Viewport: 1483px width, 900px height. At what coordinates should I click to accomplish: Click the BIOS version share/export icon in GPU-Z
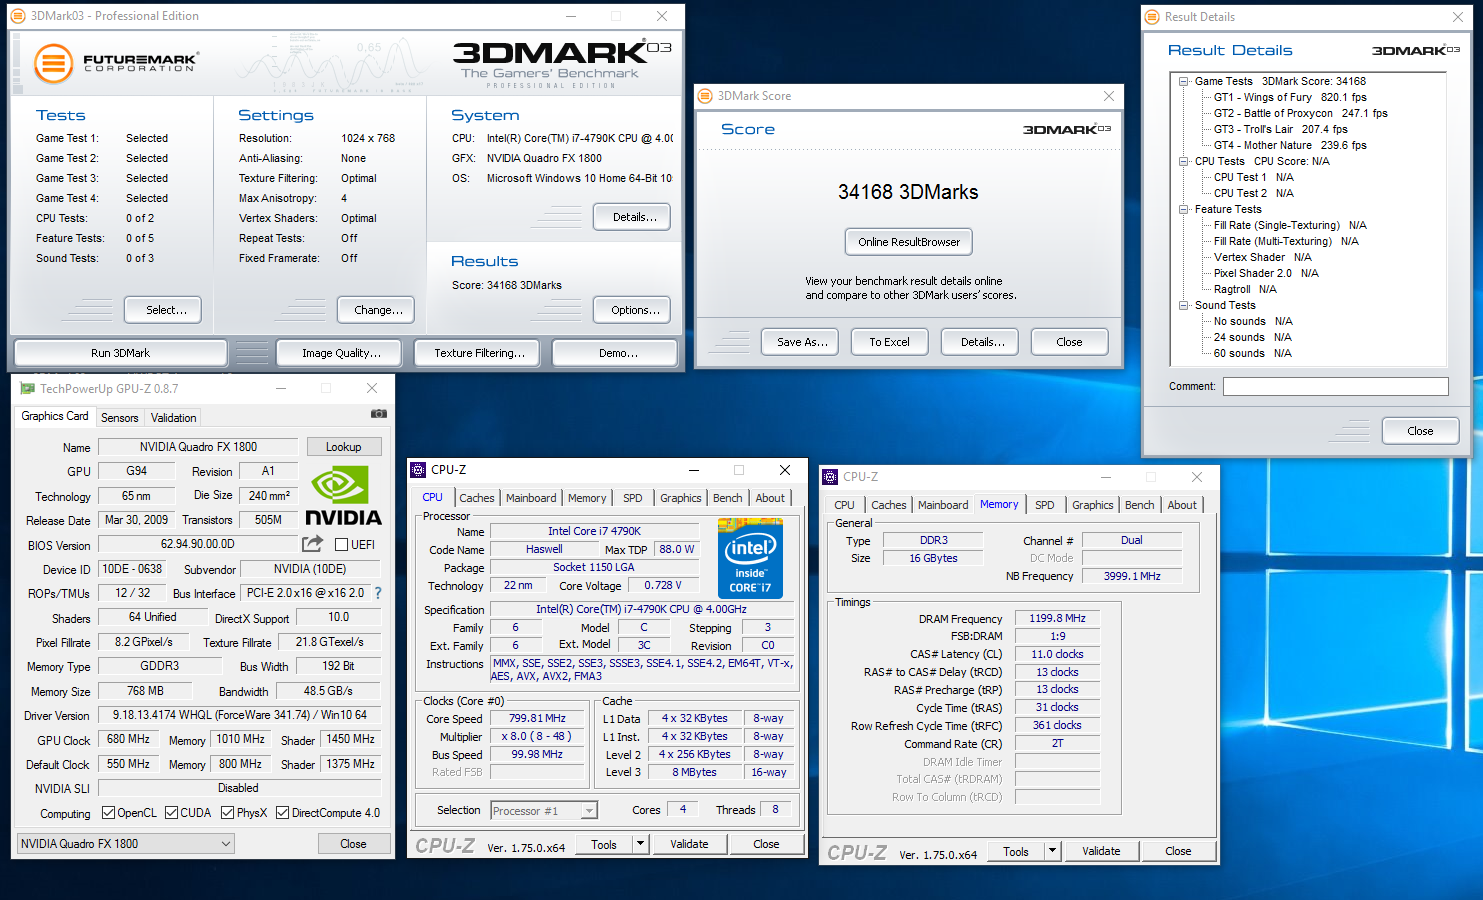[313, 543]
